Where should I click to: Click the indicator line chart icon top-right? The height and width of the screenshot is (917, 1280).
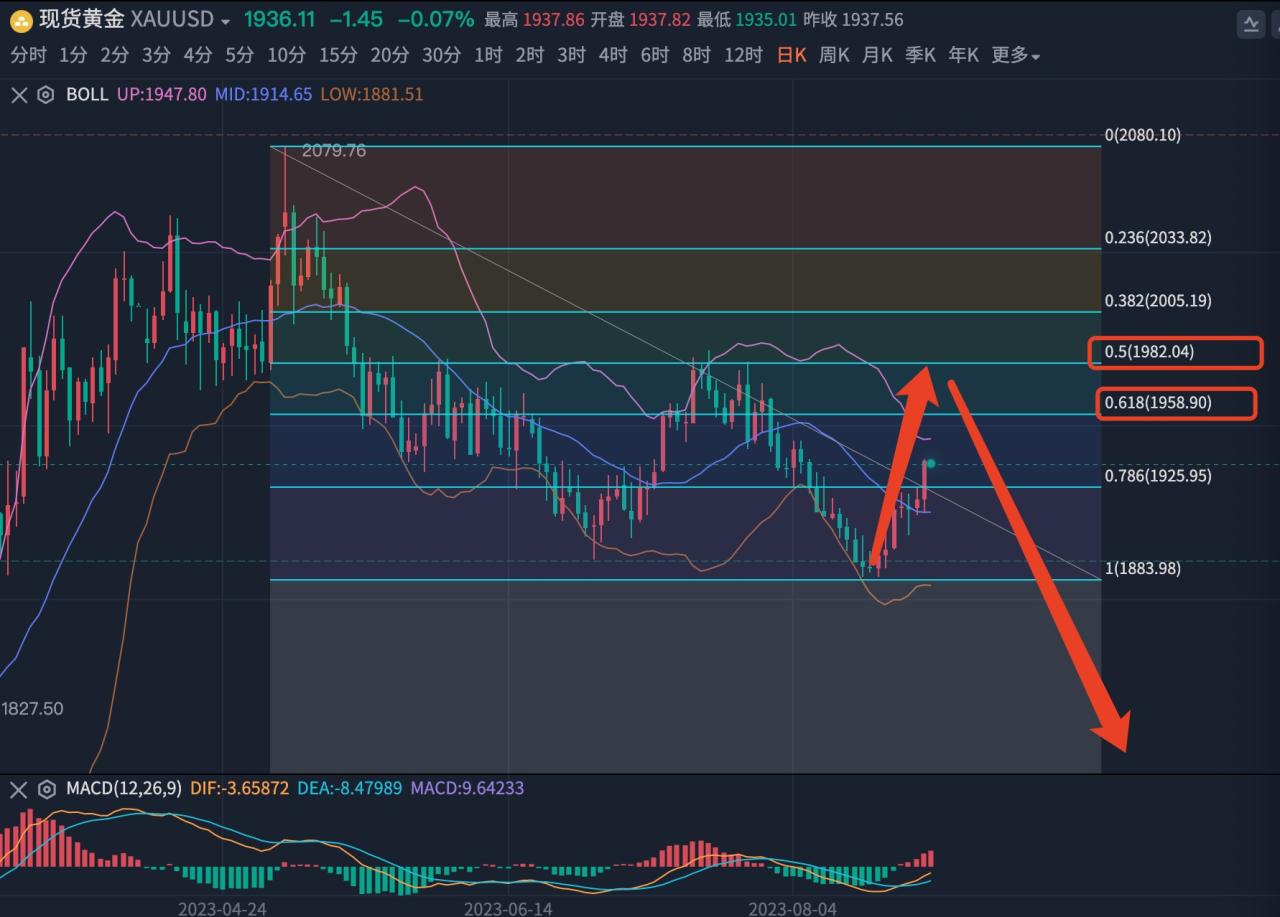tap(1250, 25)
